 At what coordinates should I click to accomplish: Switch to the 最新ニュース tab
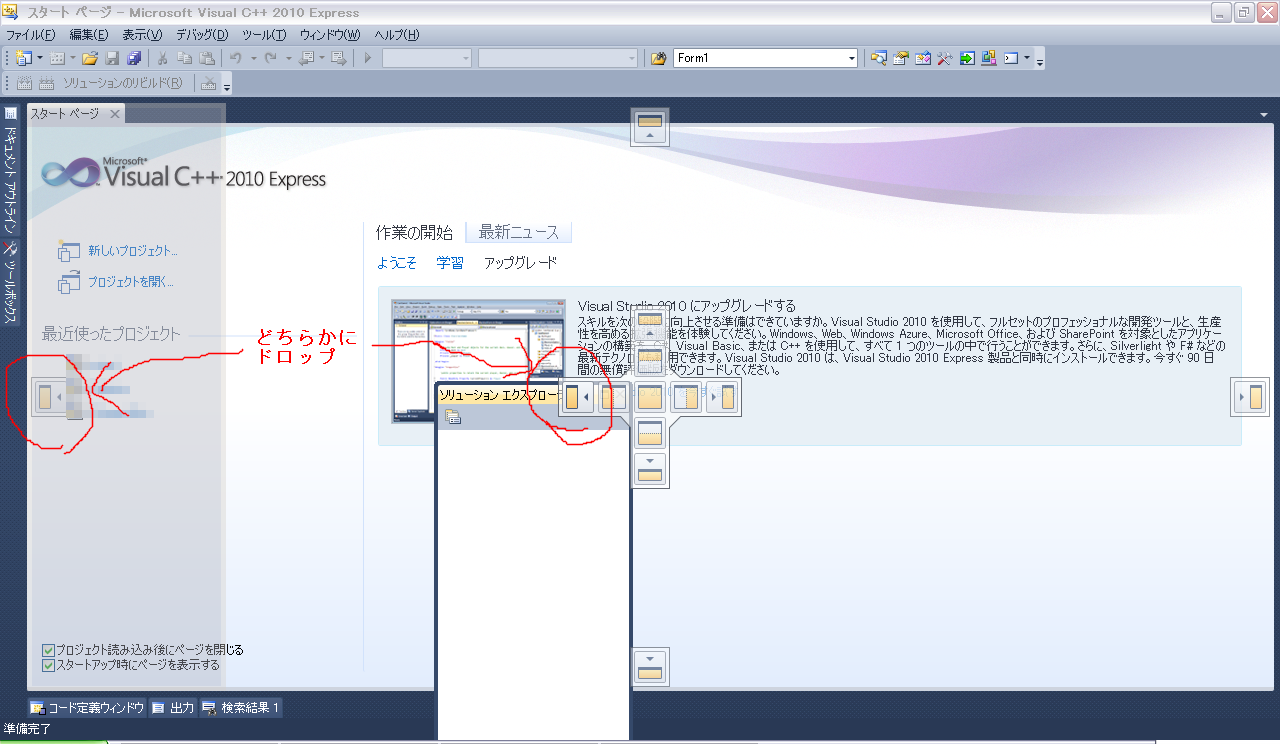(x=518, y=232)
